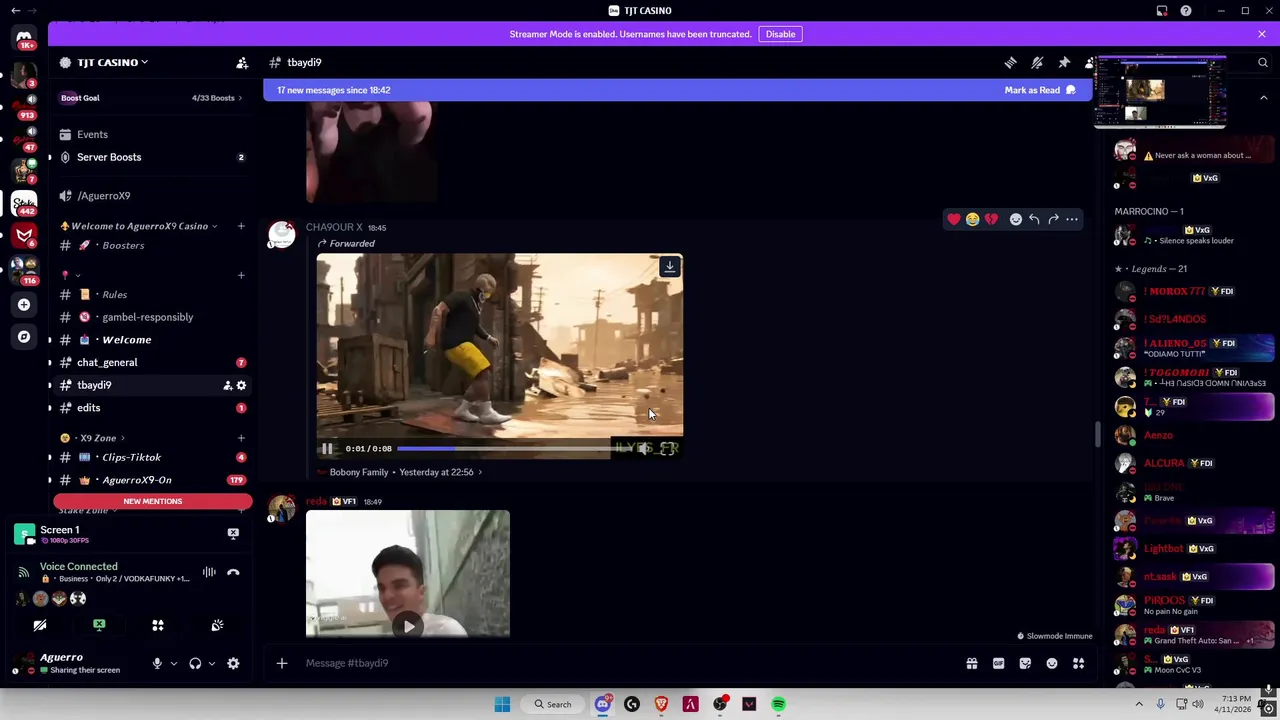Open gift Nitro icon in message bar
The width and height of the screenshot is (1280, 720).
point(971,663)
